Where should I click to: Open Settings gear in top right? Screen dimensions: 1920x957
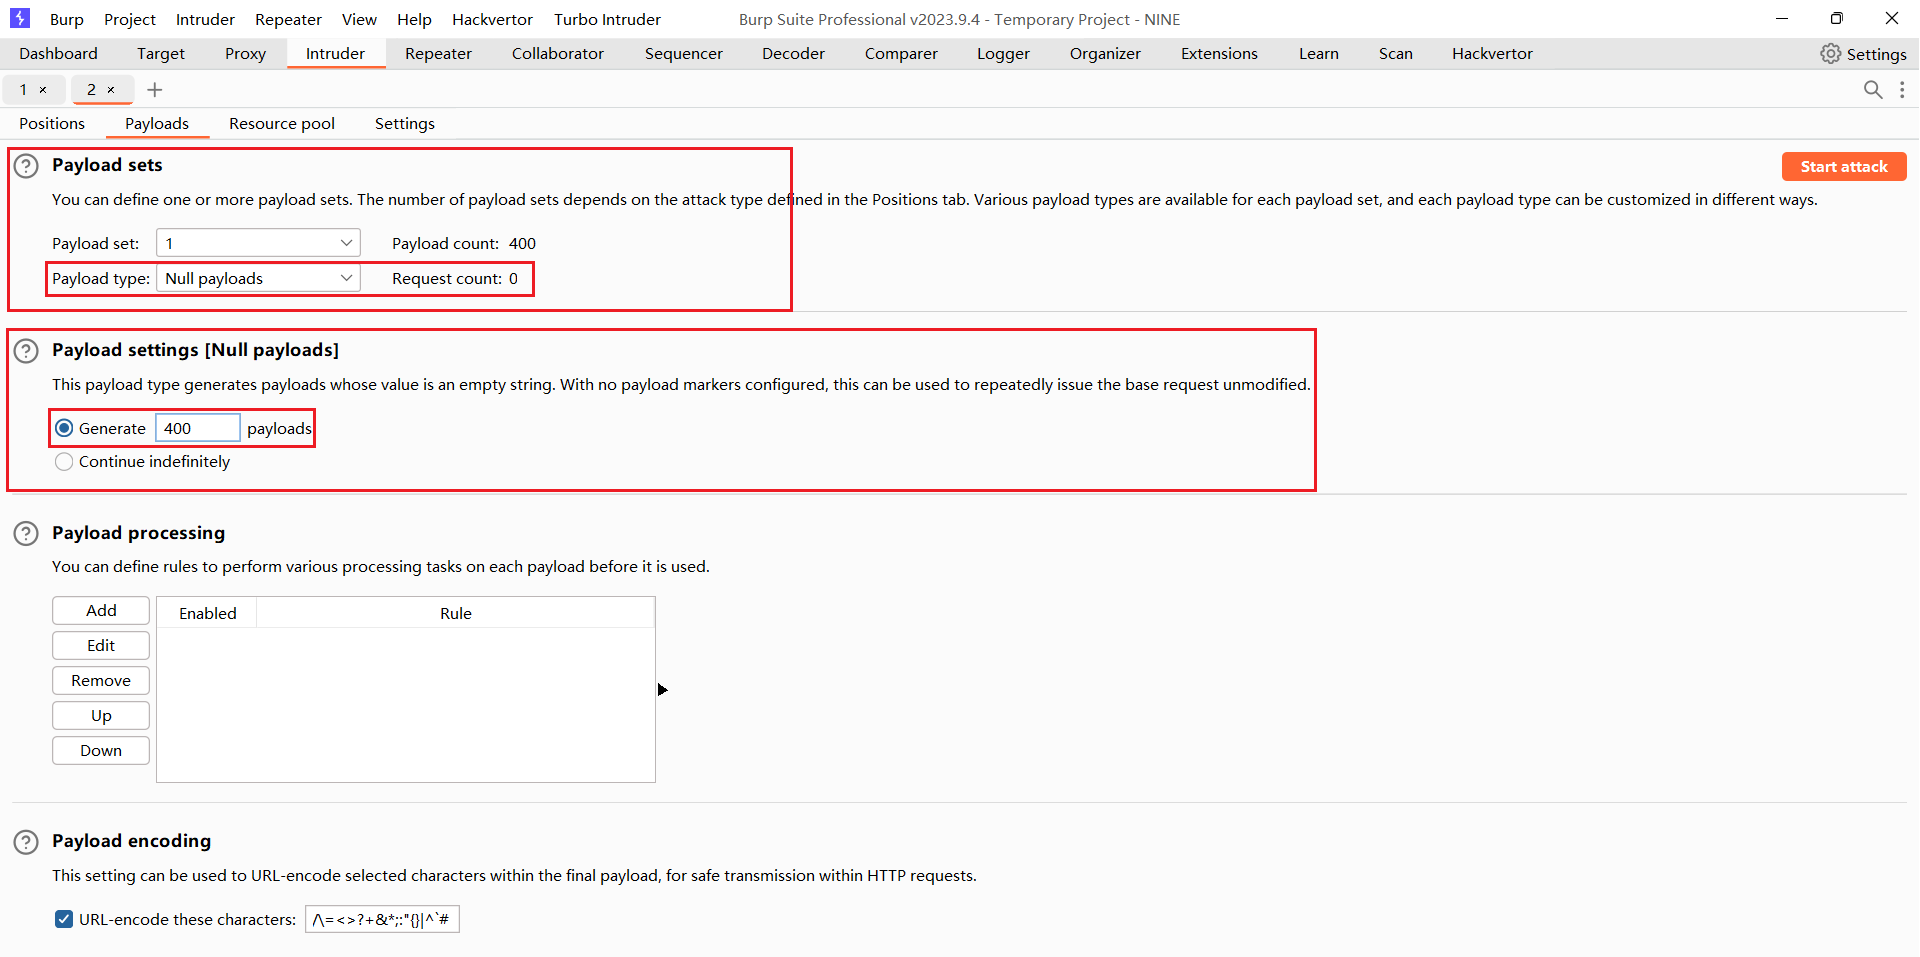[x=1863, y=54]
